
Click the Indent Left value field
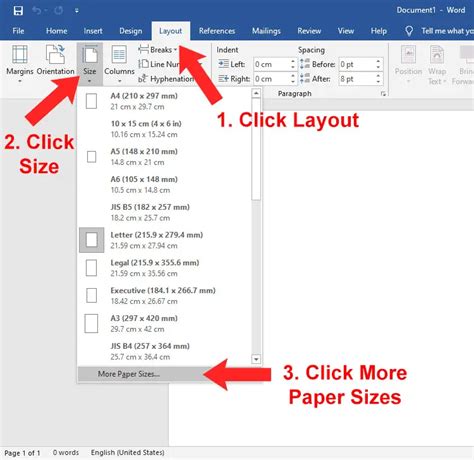point(271,64)
